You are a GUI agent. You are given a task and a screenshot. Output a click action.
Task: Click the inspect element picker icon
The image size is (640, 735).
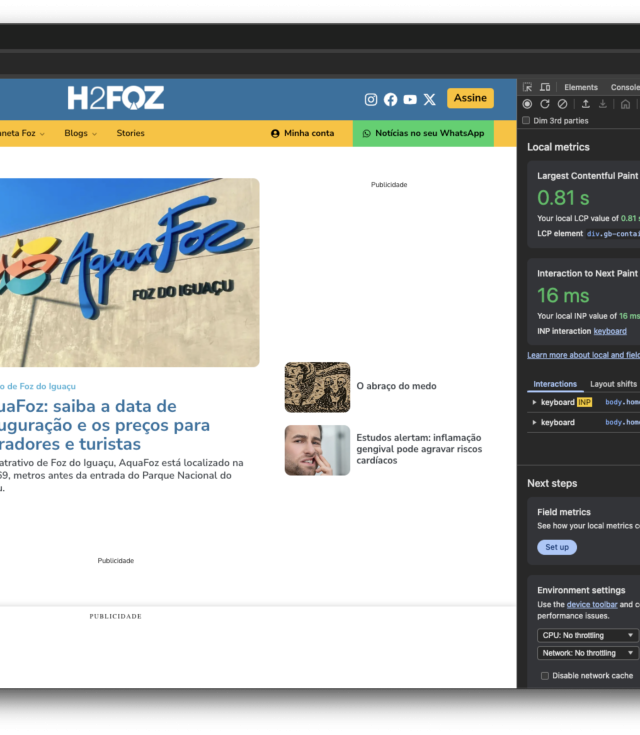[x=528, y=88]
